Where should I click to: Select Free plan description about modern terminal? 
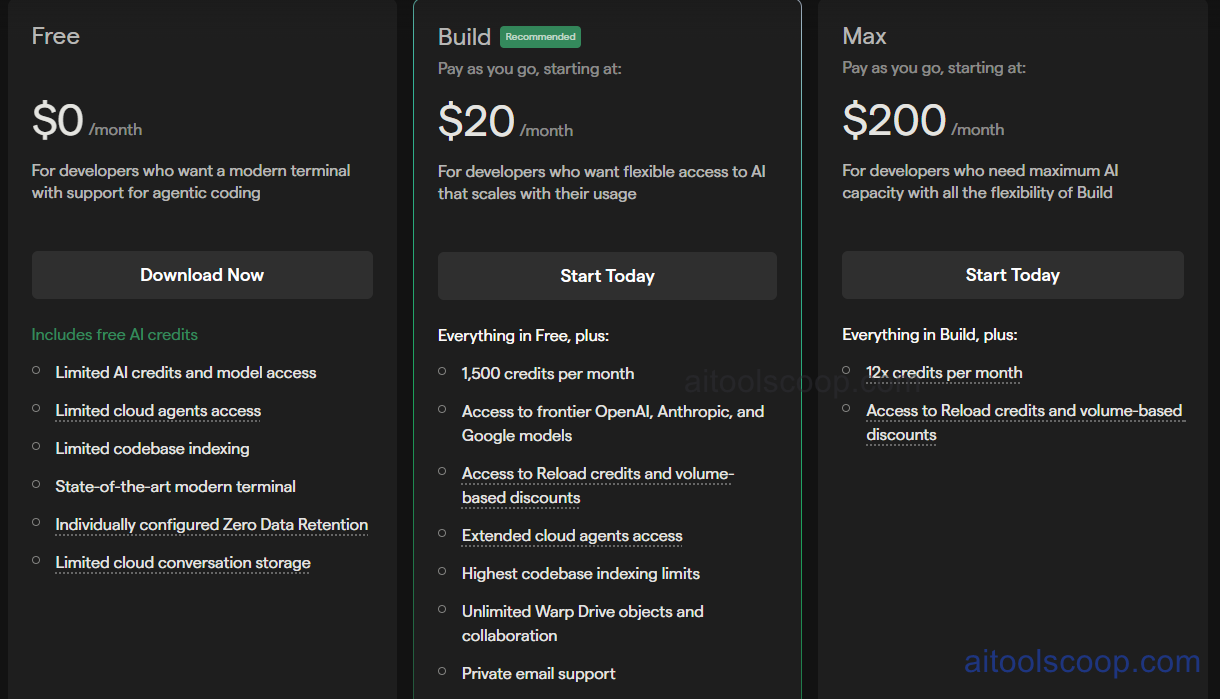191,182
